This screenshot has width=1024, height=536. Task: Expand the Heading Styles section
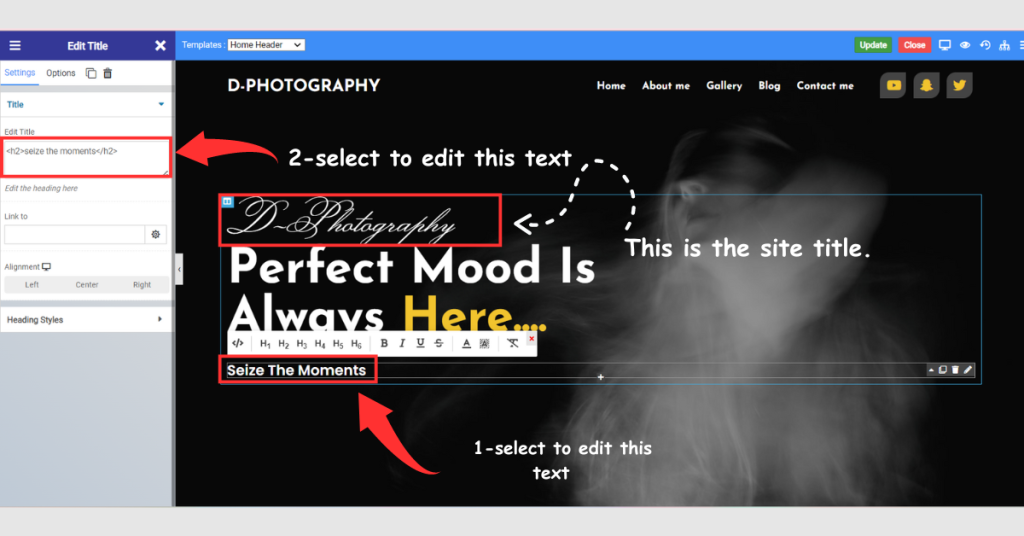coord(86,320)
